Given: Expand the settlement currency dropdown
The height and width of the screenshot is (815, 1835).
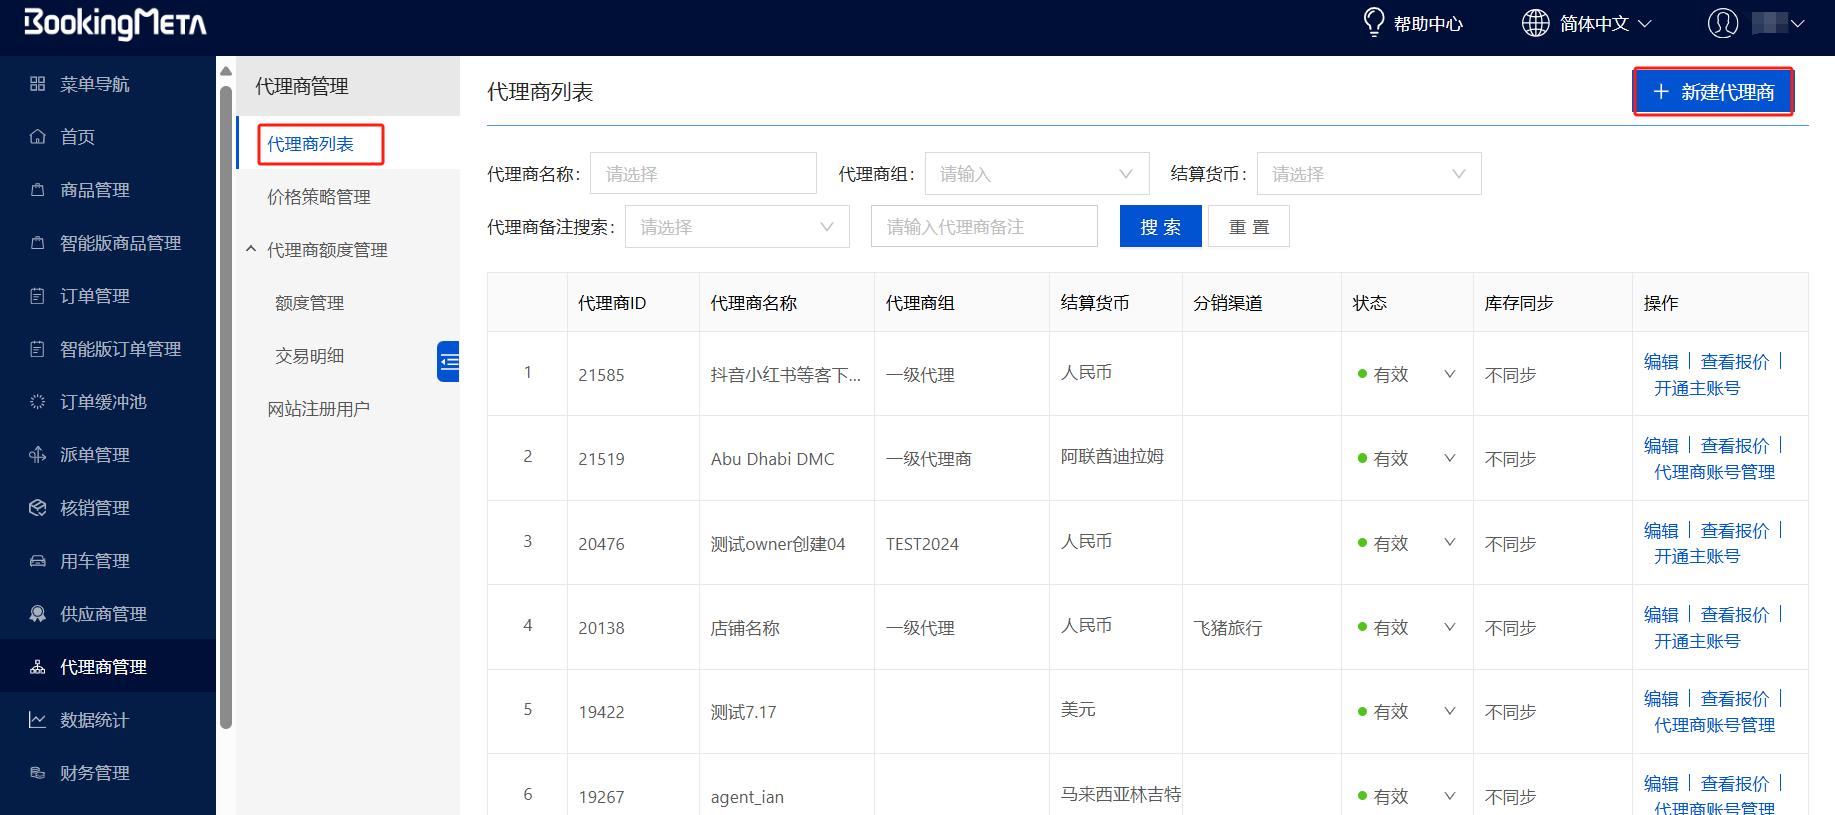Looking at the screenshot, I should click(1368, 174).
